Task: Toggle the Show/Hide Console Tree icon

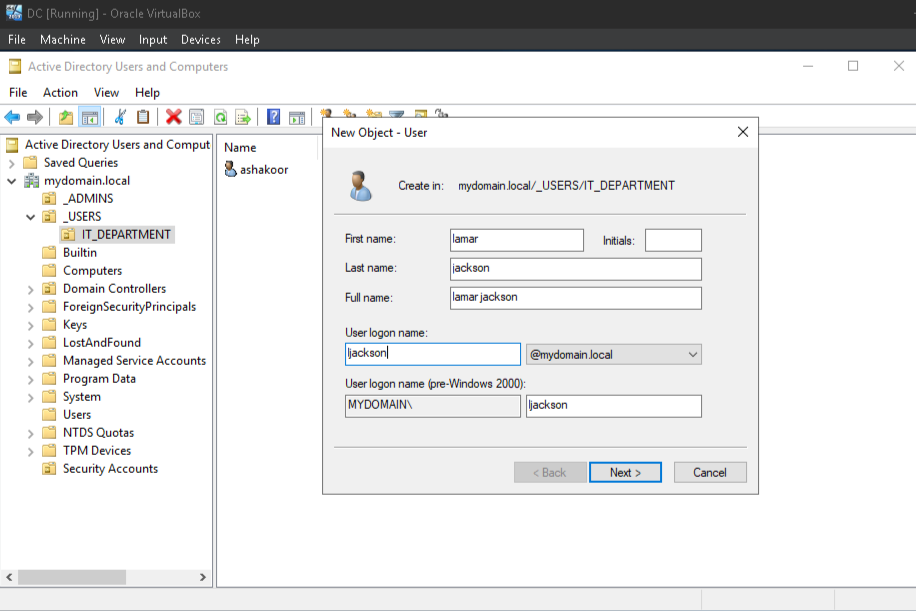Action: [x=89, y=117]
